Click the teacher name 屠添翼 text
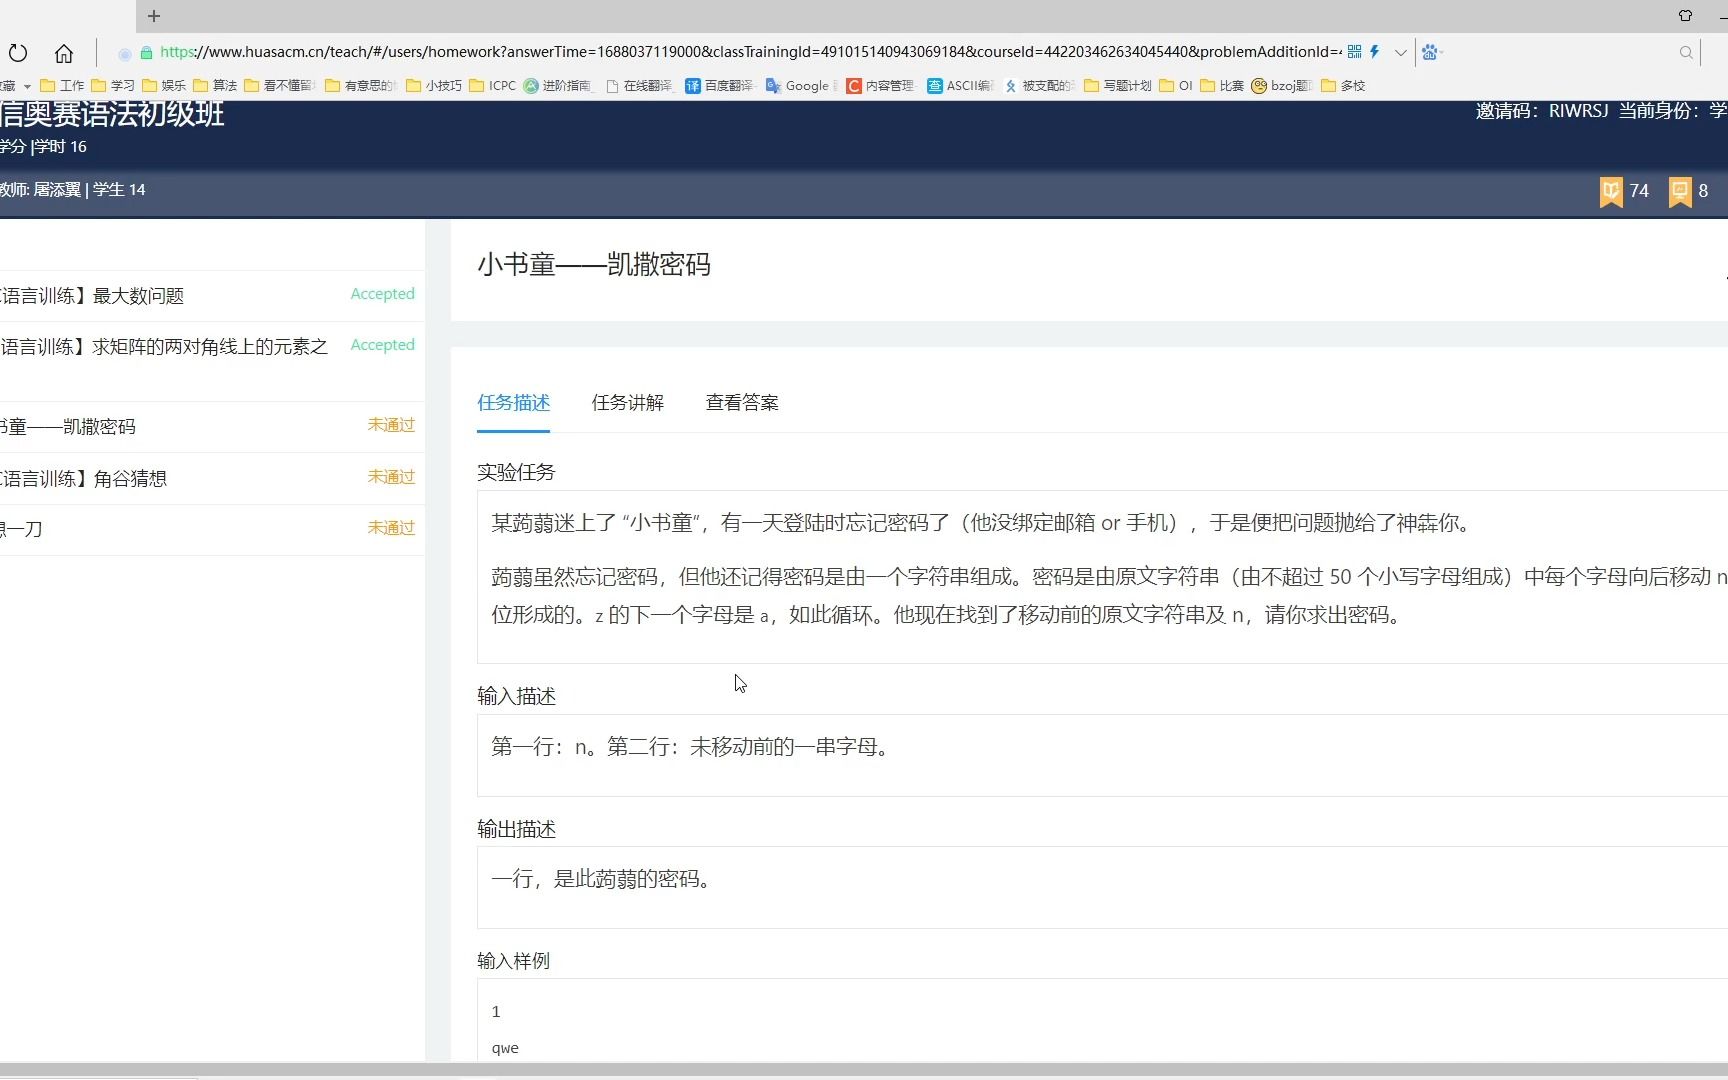 click(57, 190)
